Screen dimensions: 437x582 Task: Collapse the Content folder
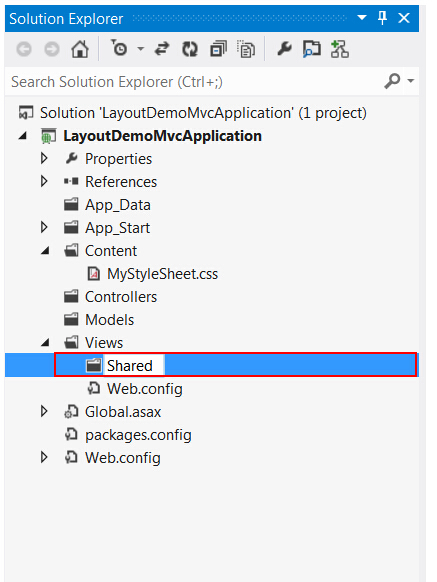tap(45, 251)
